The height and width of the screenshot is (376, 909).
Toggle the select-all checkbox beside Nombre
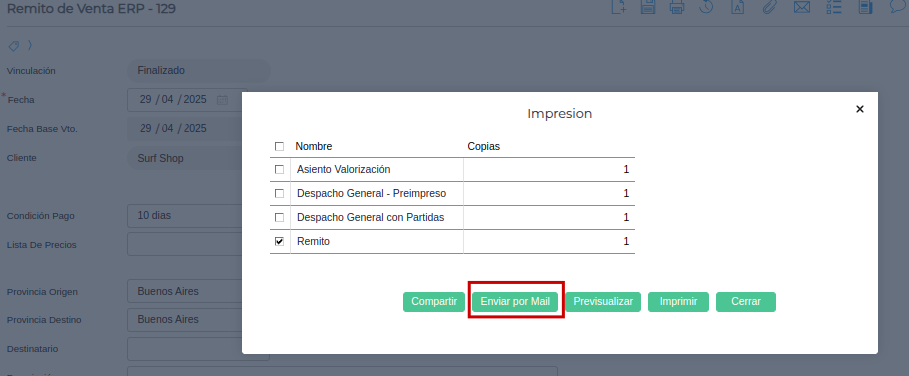(x=279, y=147)
